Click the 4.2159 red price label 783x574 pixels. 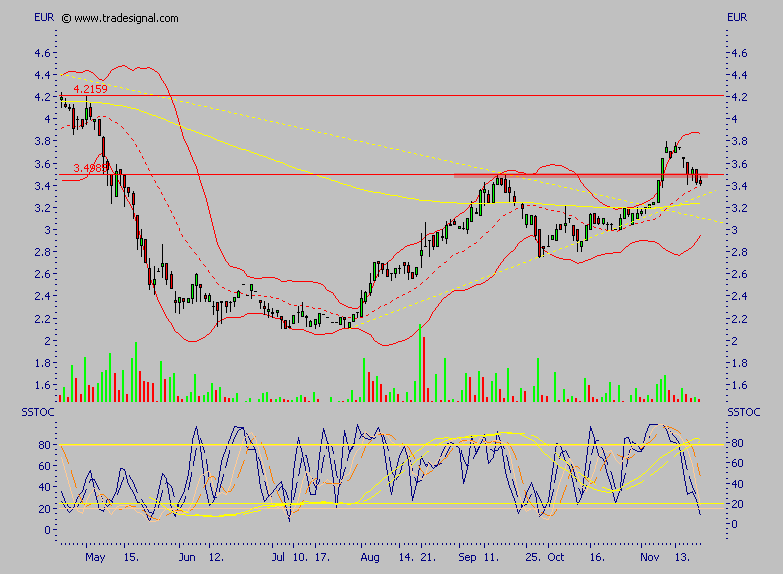[x=90, y=89]
